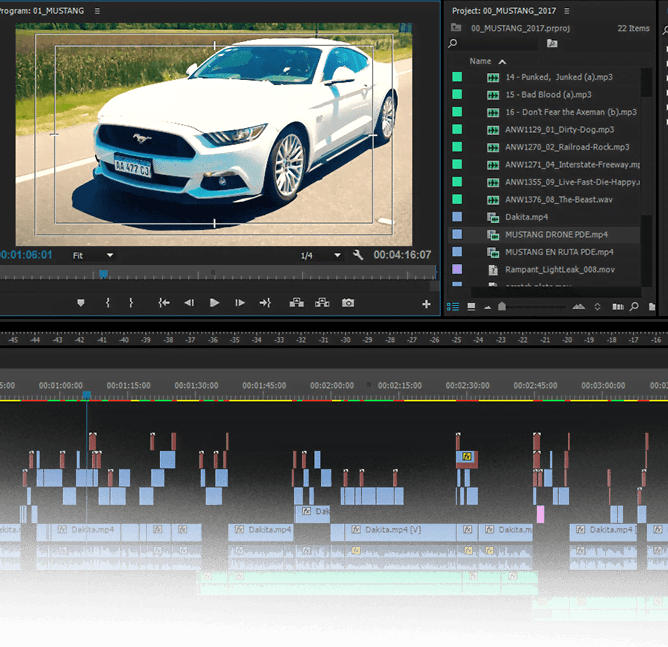Click the Mark Out button

click(131, 303)
